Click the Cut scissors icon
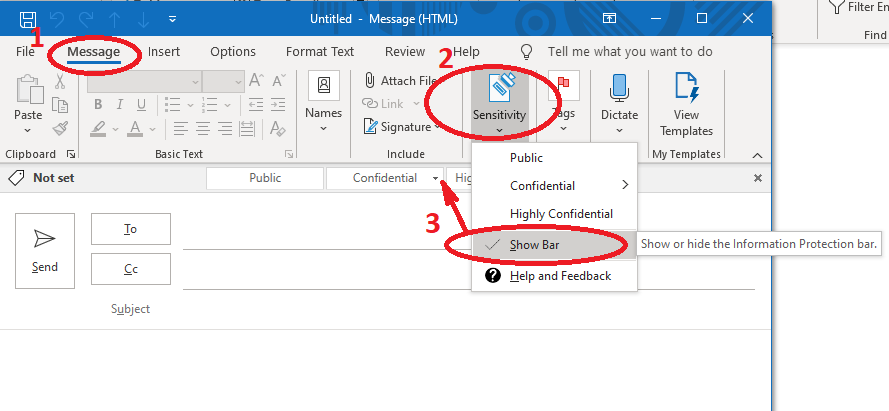 (60, 81)
